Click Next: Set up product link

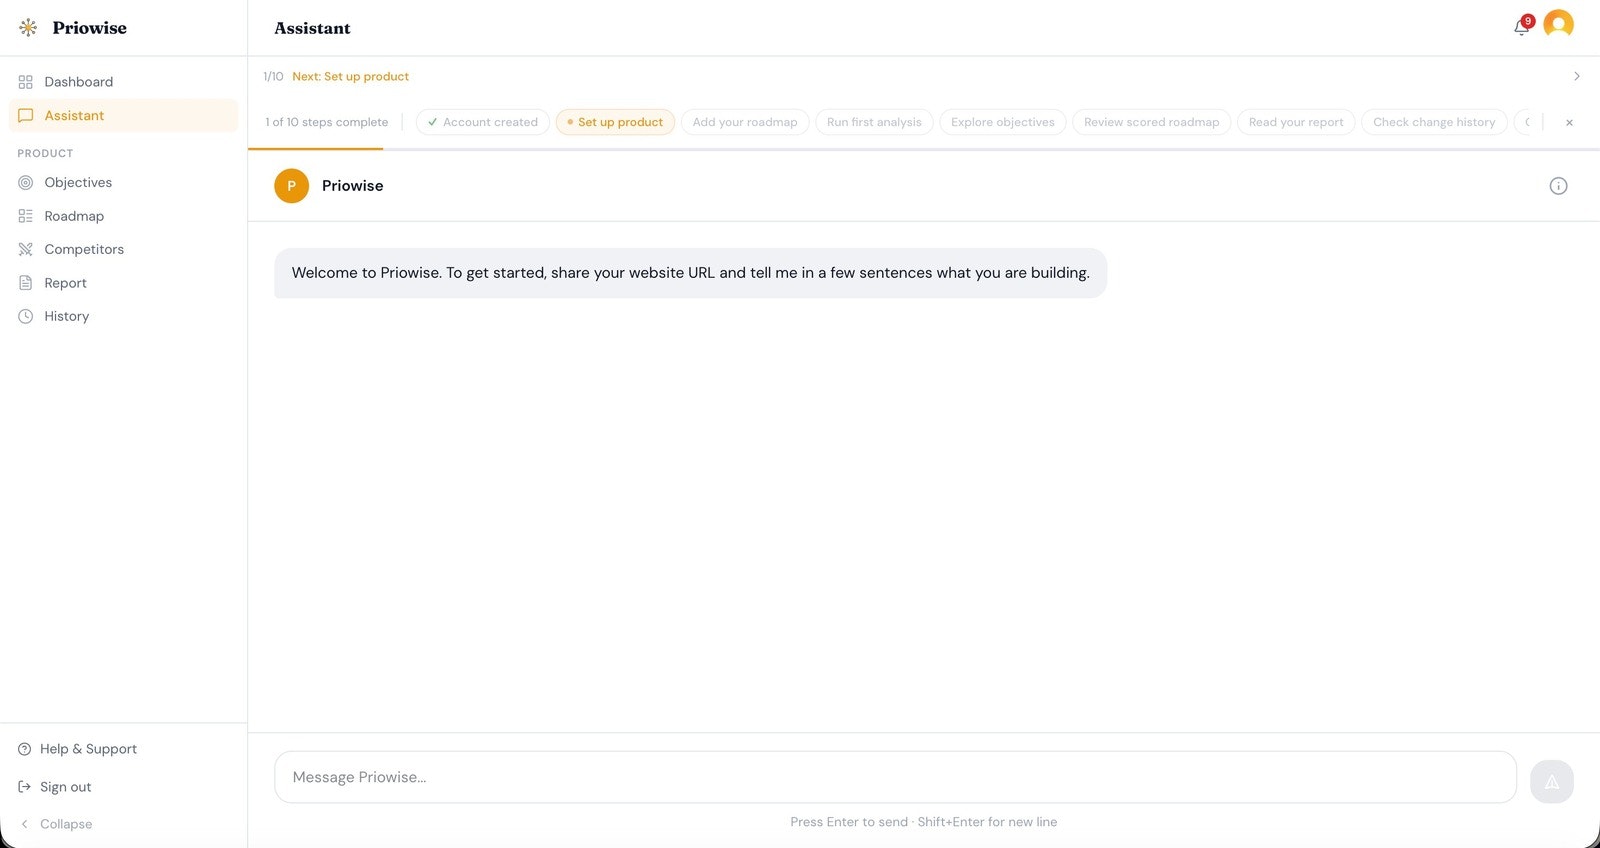351,76
